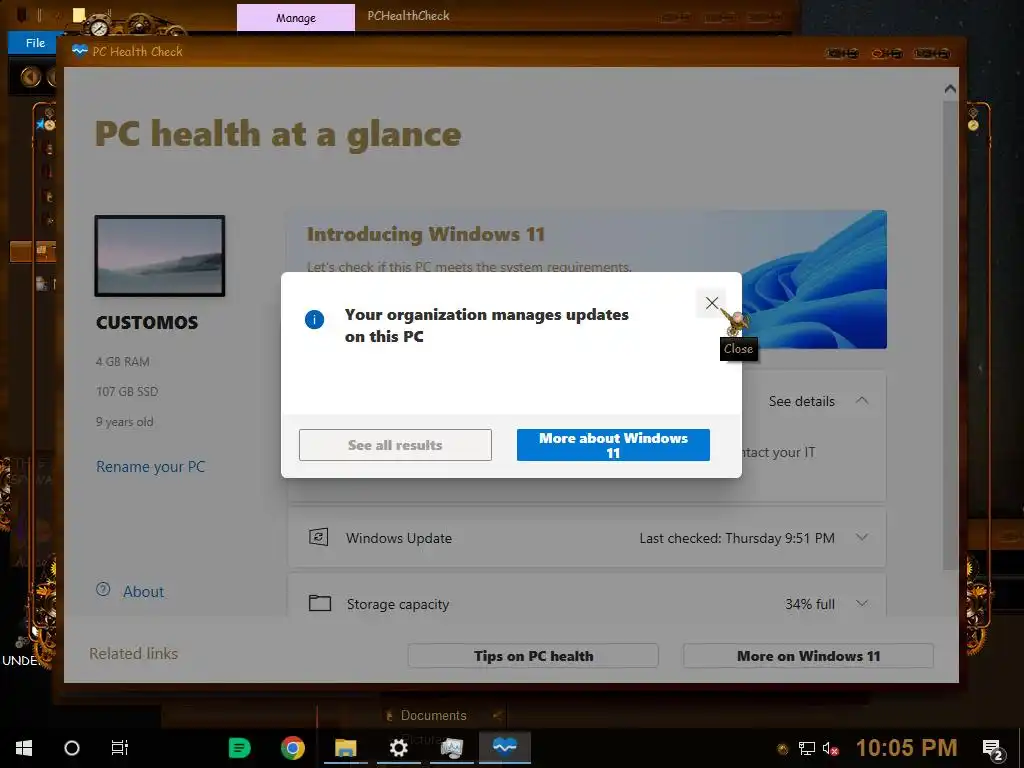Image resolution: width=1024 pixels, height=768 pixels.
Task: Click the Documents item behind the window
Action: [434, 715]
